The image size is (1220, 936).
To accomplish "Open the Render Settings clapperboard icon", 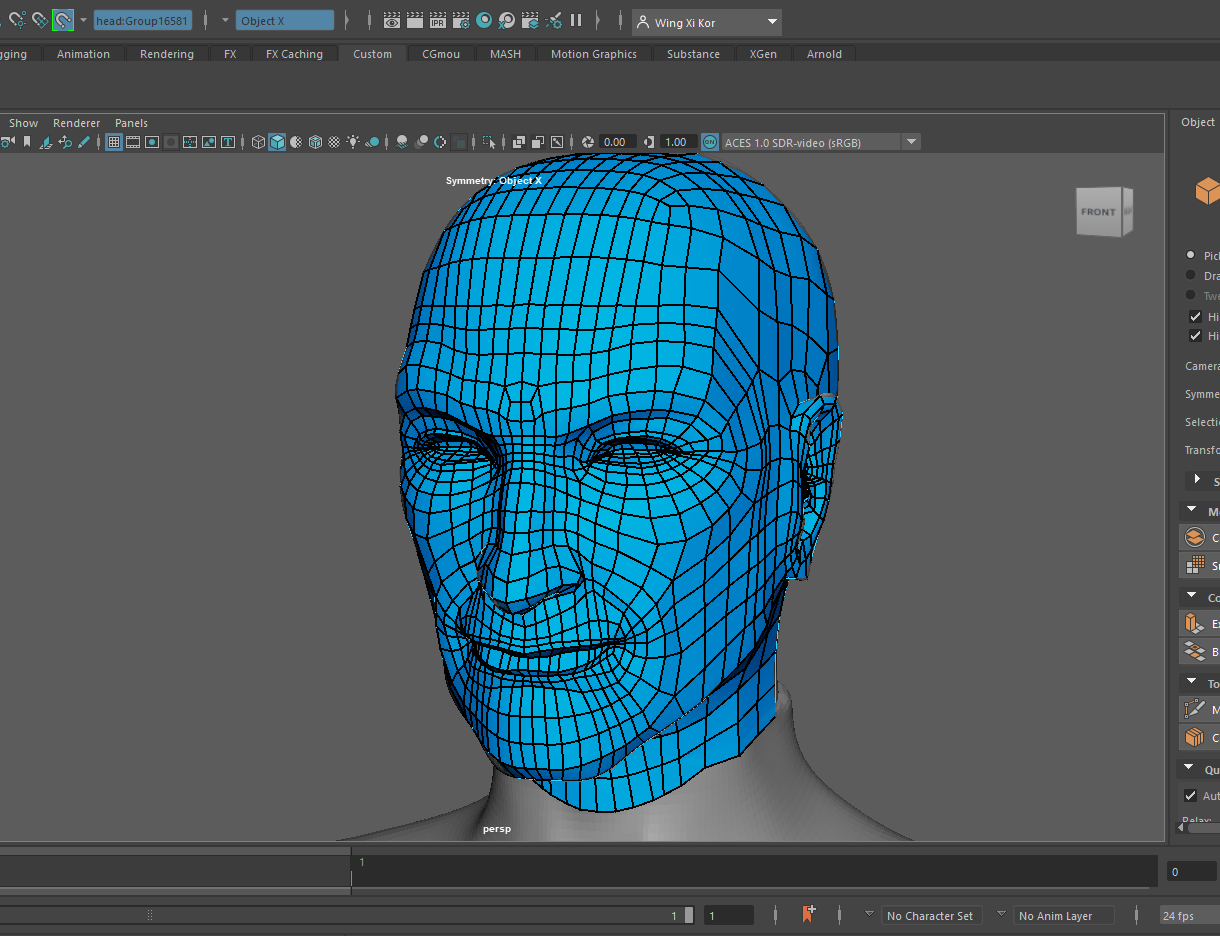I will click(461, 20).
